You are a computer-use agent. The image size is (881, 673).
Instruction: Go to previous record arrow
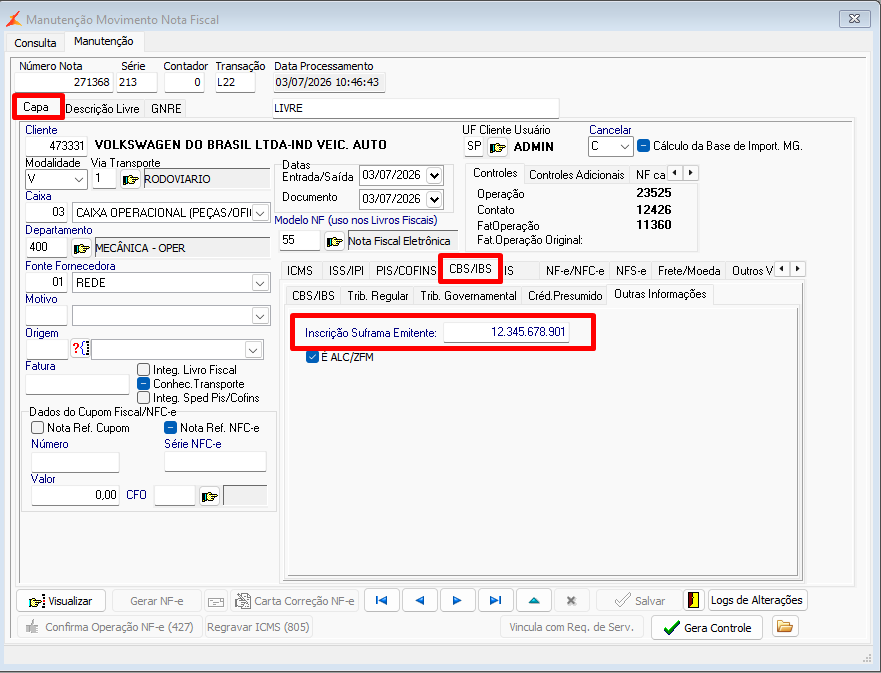coord(420,601)
